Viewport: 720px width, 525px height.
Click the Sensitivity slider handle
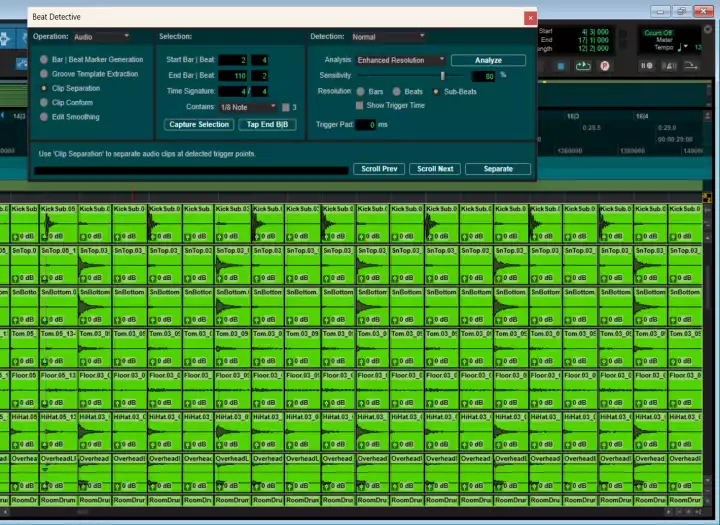[442, 75]
